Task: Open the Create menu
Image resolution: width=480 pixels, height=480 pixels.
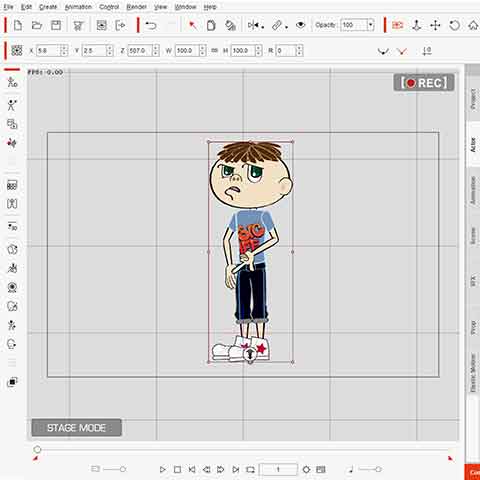Action: pyautogui.click(x=48, y=7)
